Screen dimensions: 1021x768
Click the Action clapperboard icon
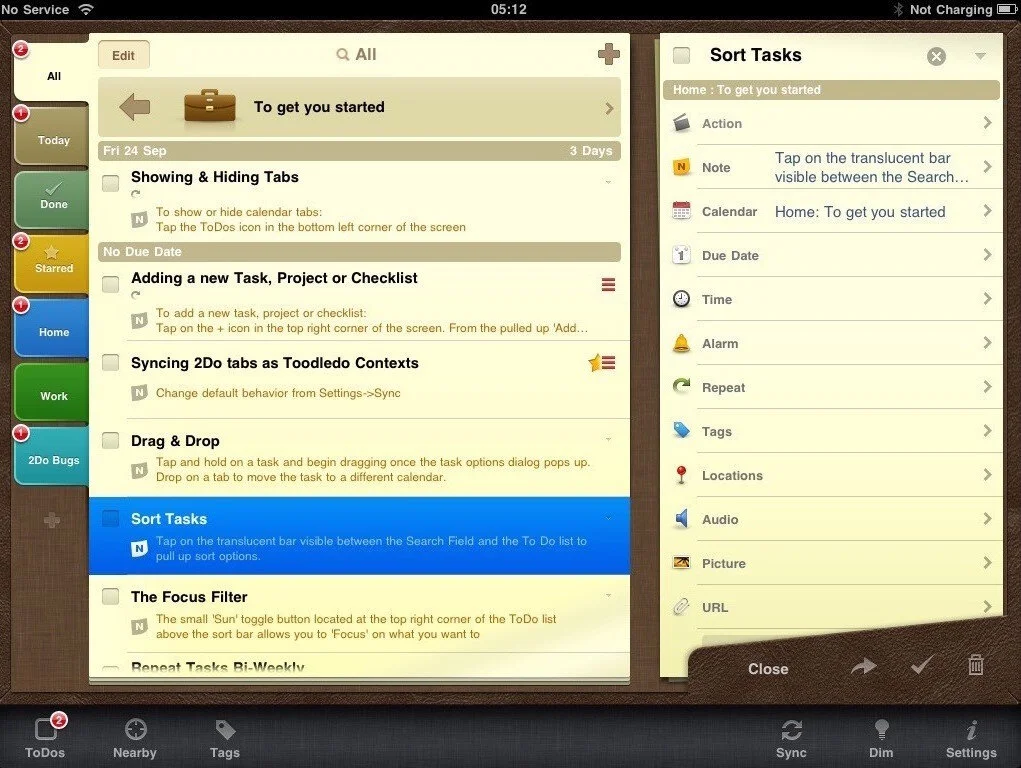pyautogui.click(x=681, y=122)
